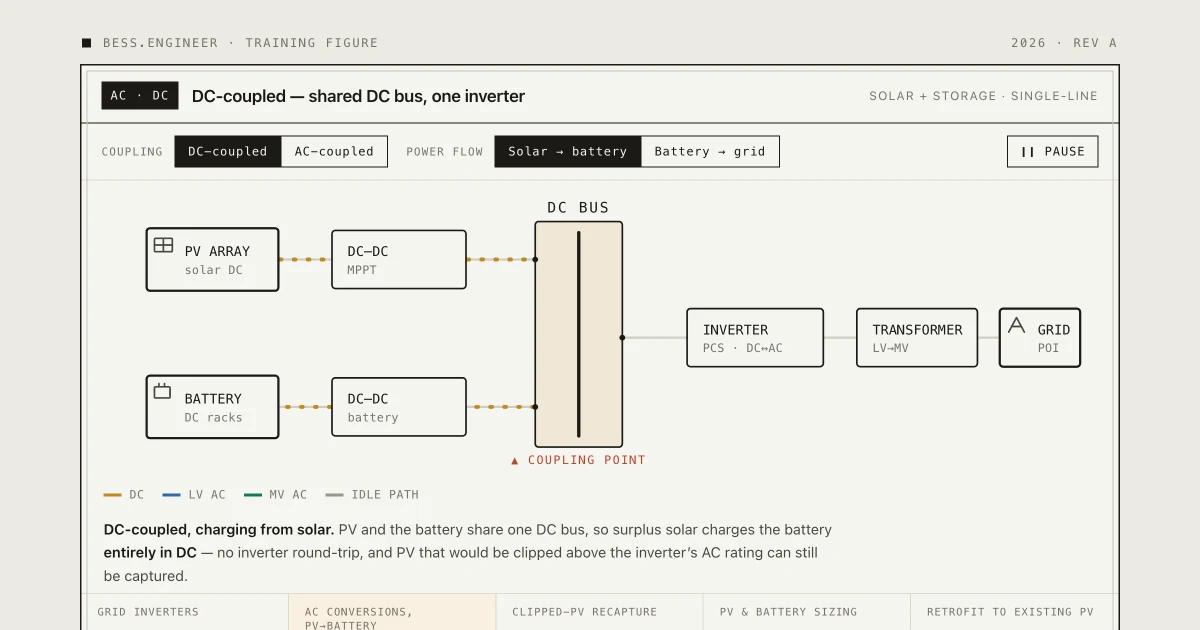This screenshot has height=630, width=1200.
Task: Click the solar panel icon in PV ARRAY
Action: (163, 245)
